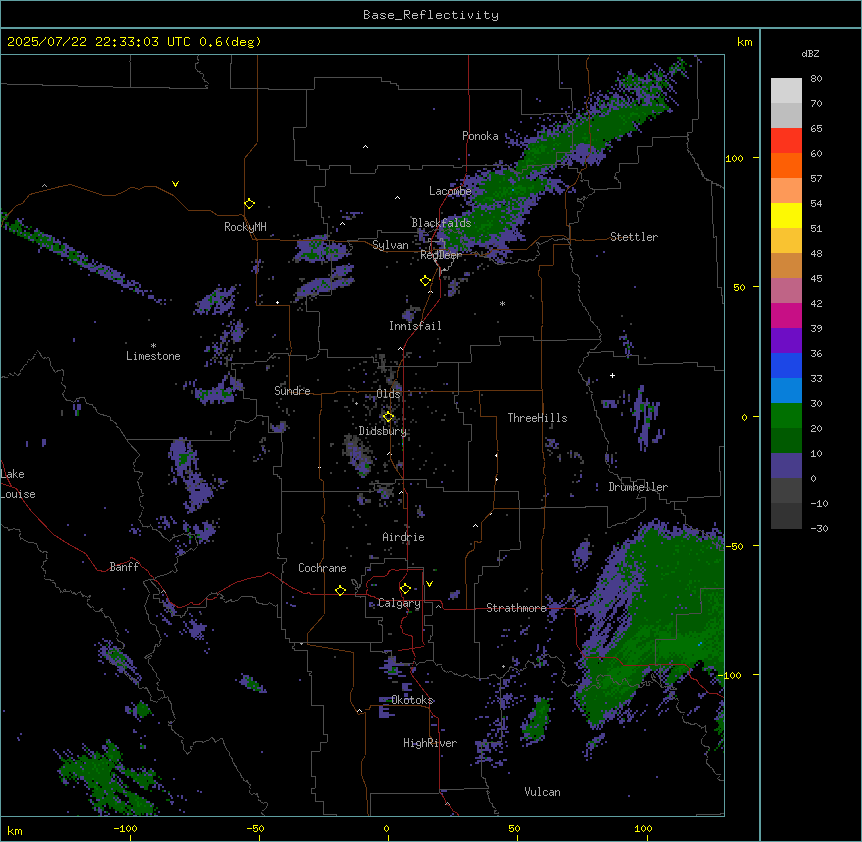The image size is (862, 842).
Task: Click the Banff label
Action: tap(124, 567)
